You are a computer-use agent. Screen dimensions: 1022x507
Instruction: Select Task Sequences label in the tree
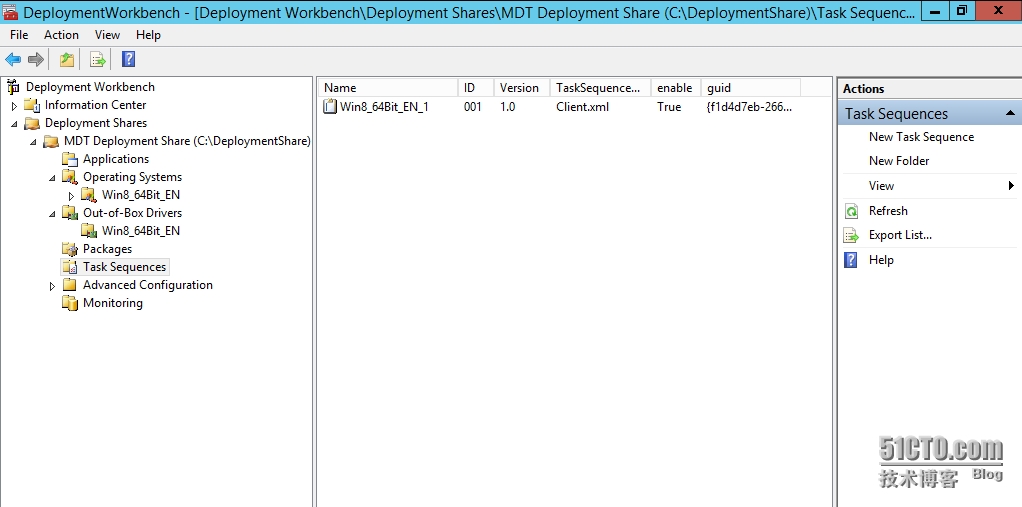click(124, 267)
